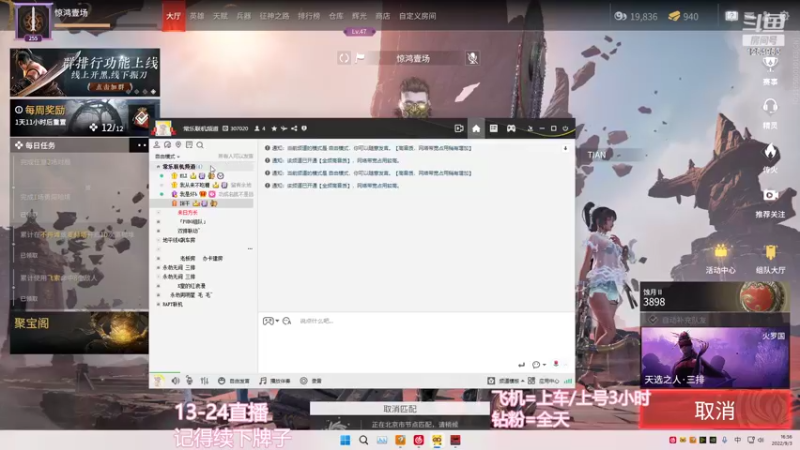Open the Lv.47 level badge

[359, 32]
